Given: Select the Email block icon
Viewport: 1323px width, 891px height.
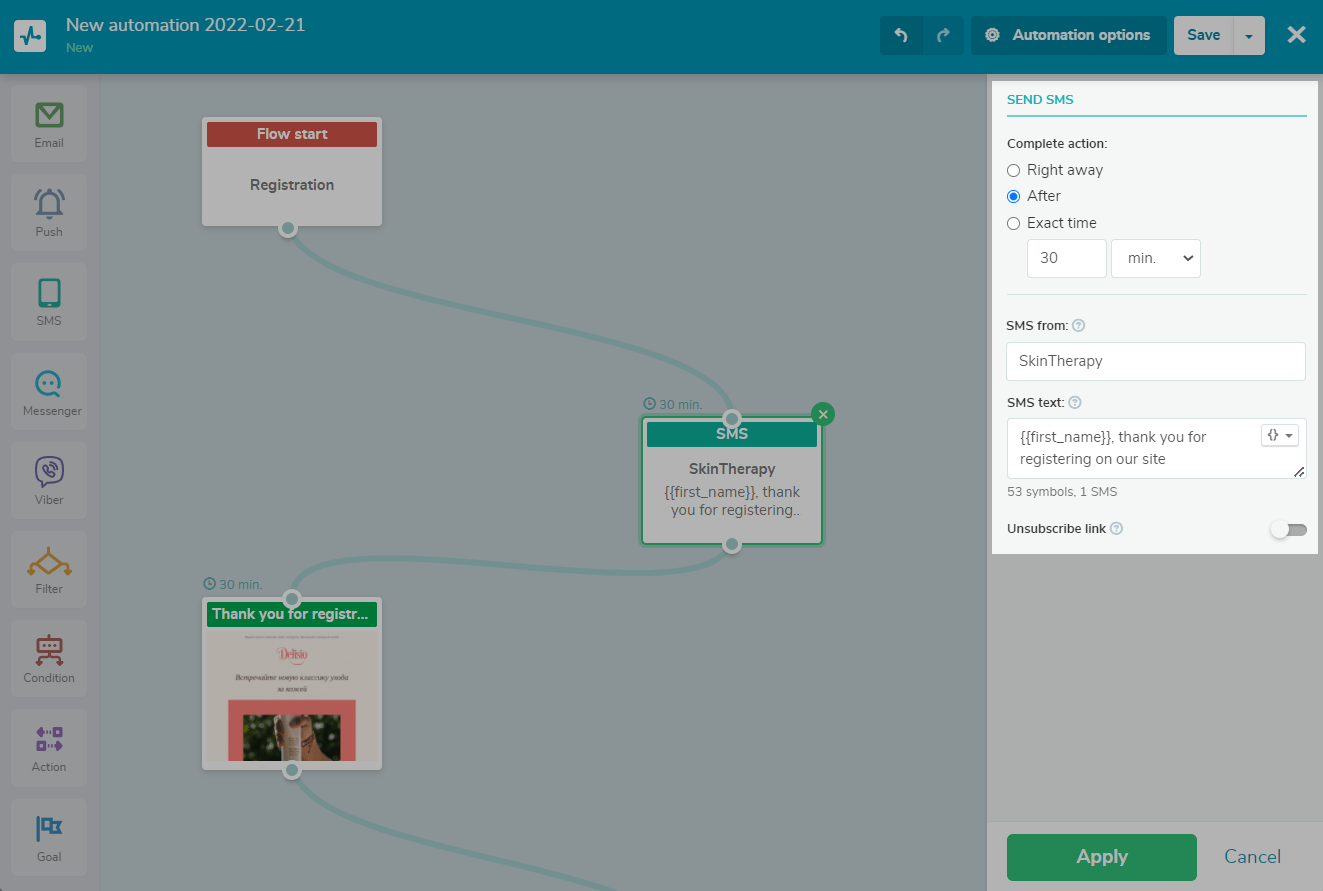Looking at the screenshot, I should 49,124.
